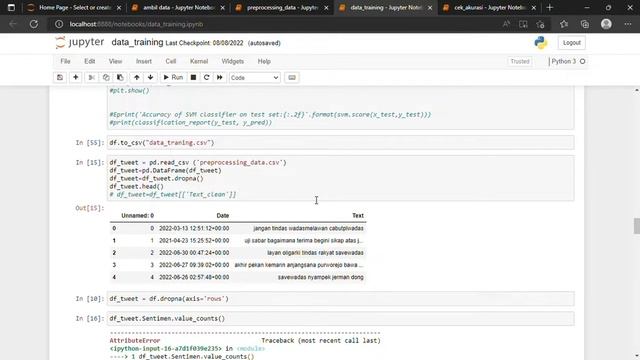Move selected cell up arrow

137,78
